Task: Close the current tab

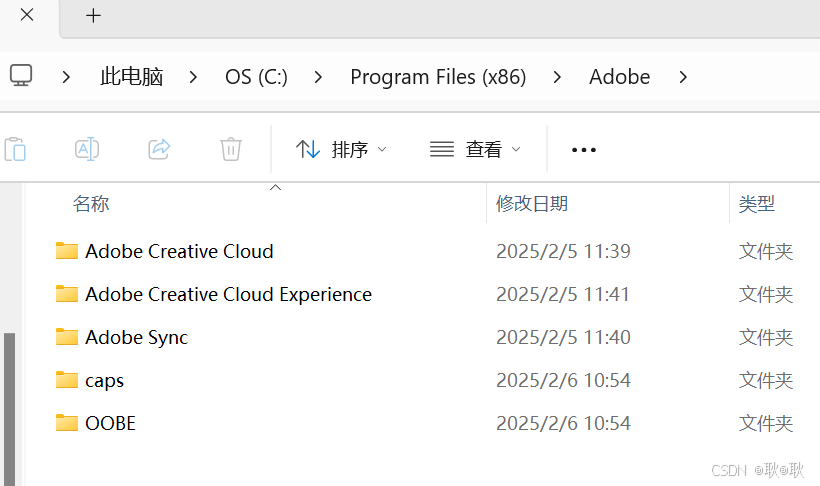Action: 27,15
